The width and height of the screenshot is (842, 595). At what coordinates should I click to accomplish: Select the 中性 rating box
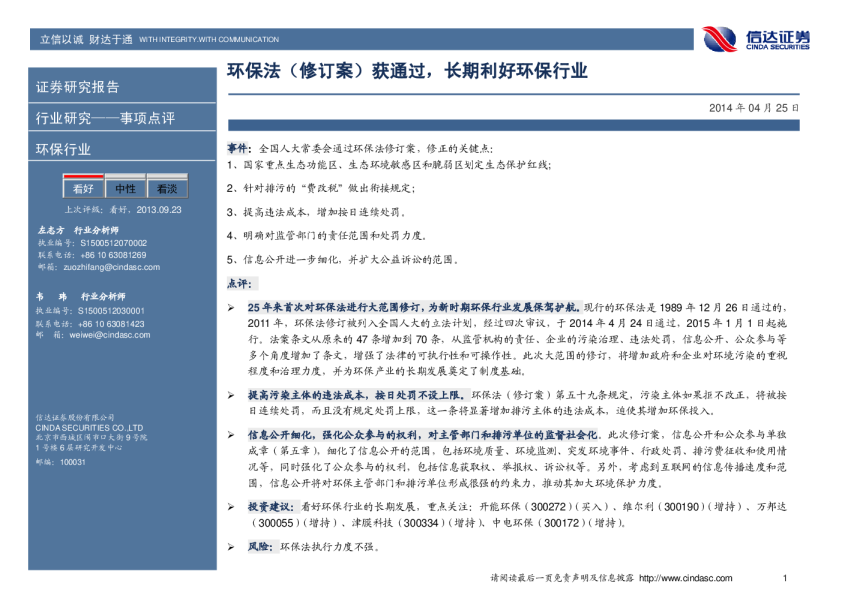coord(125,189)
